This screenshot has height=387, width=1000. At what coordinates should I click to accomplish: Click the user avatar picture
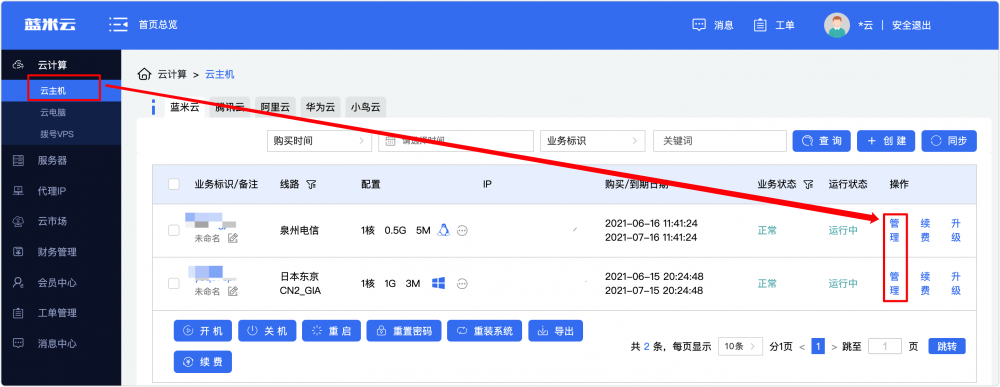pos(836,25)
